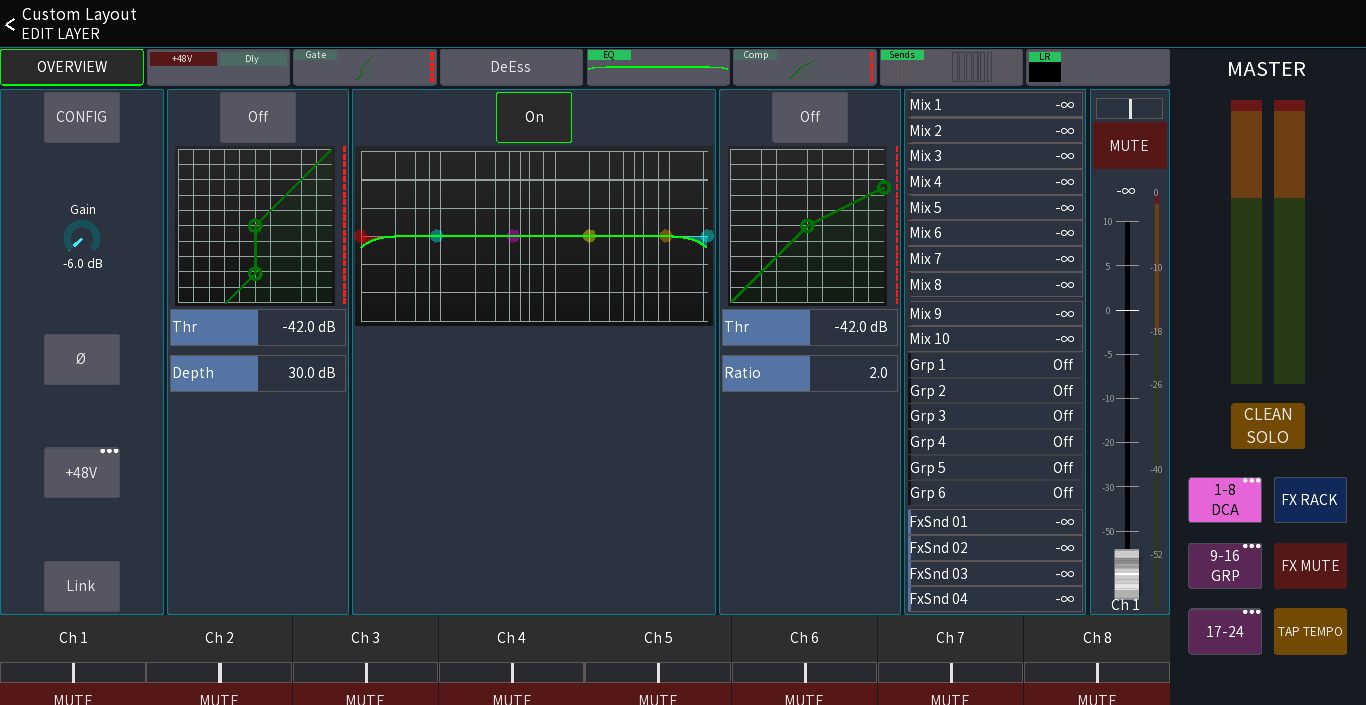Open the OVERVIEW tab
This screenshot has width=1366, height=705.
click(x=72, y=67)
